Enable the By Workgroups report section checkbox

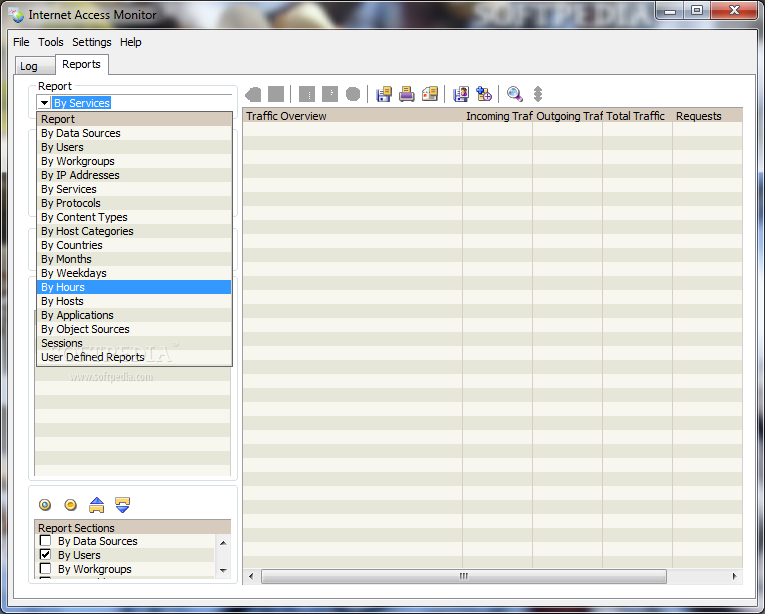point(45,569)
